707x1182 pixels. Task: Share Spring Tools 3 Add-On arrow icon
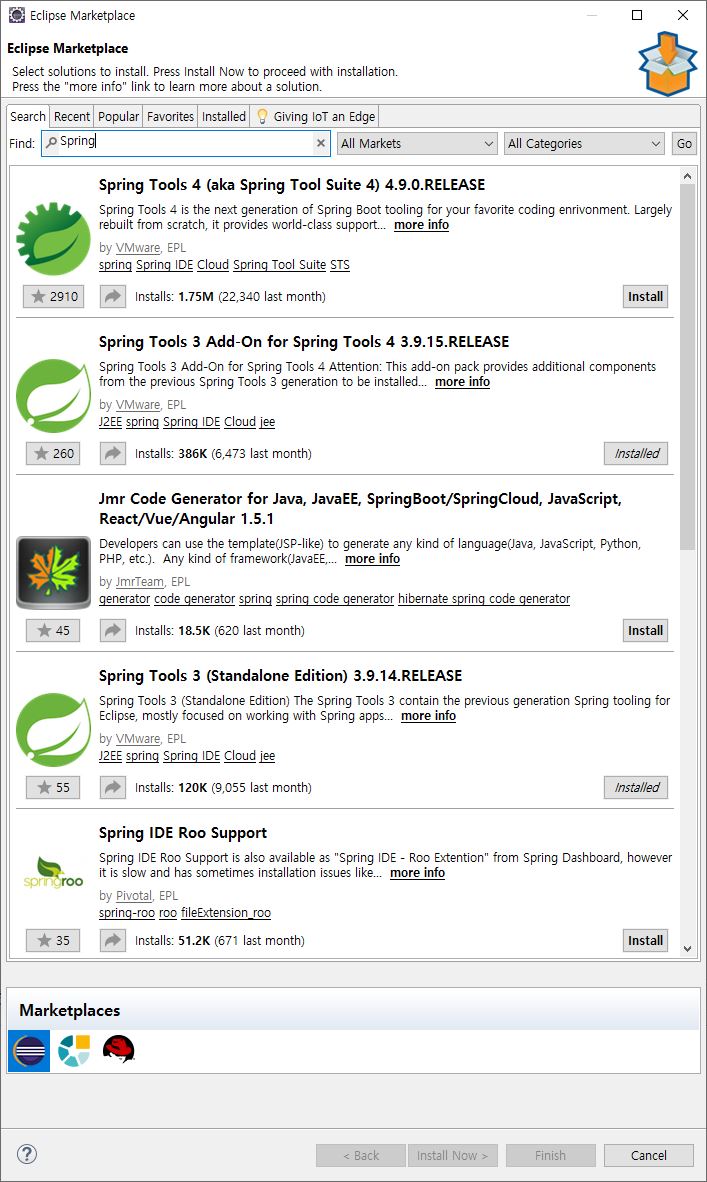(x=112, y=453)
